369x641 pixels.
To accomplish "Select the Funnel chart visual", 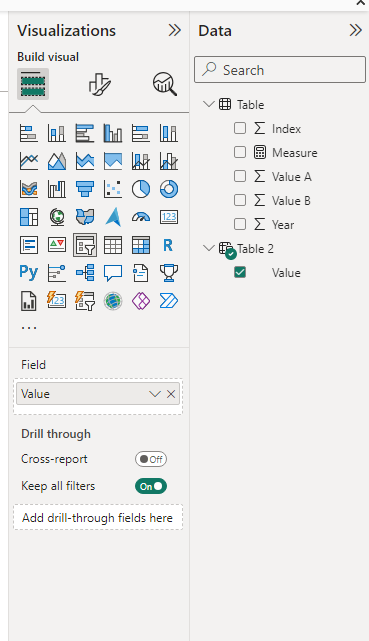I will pyautogui.click(x=85, y=189).
